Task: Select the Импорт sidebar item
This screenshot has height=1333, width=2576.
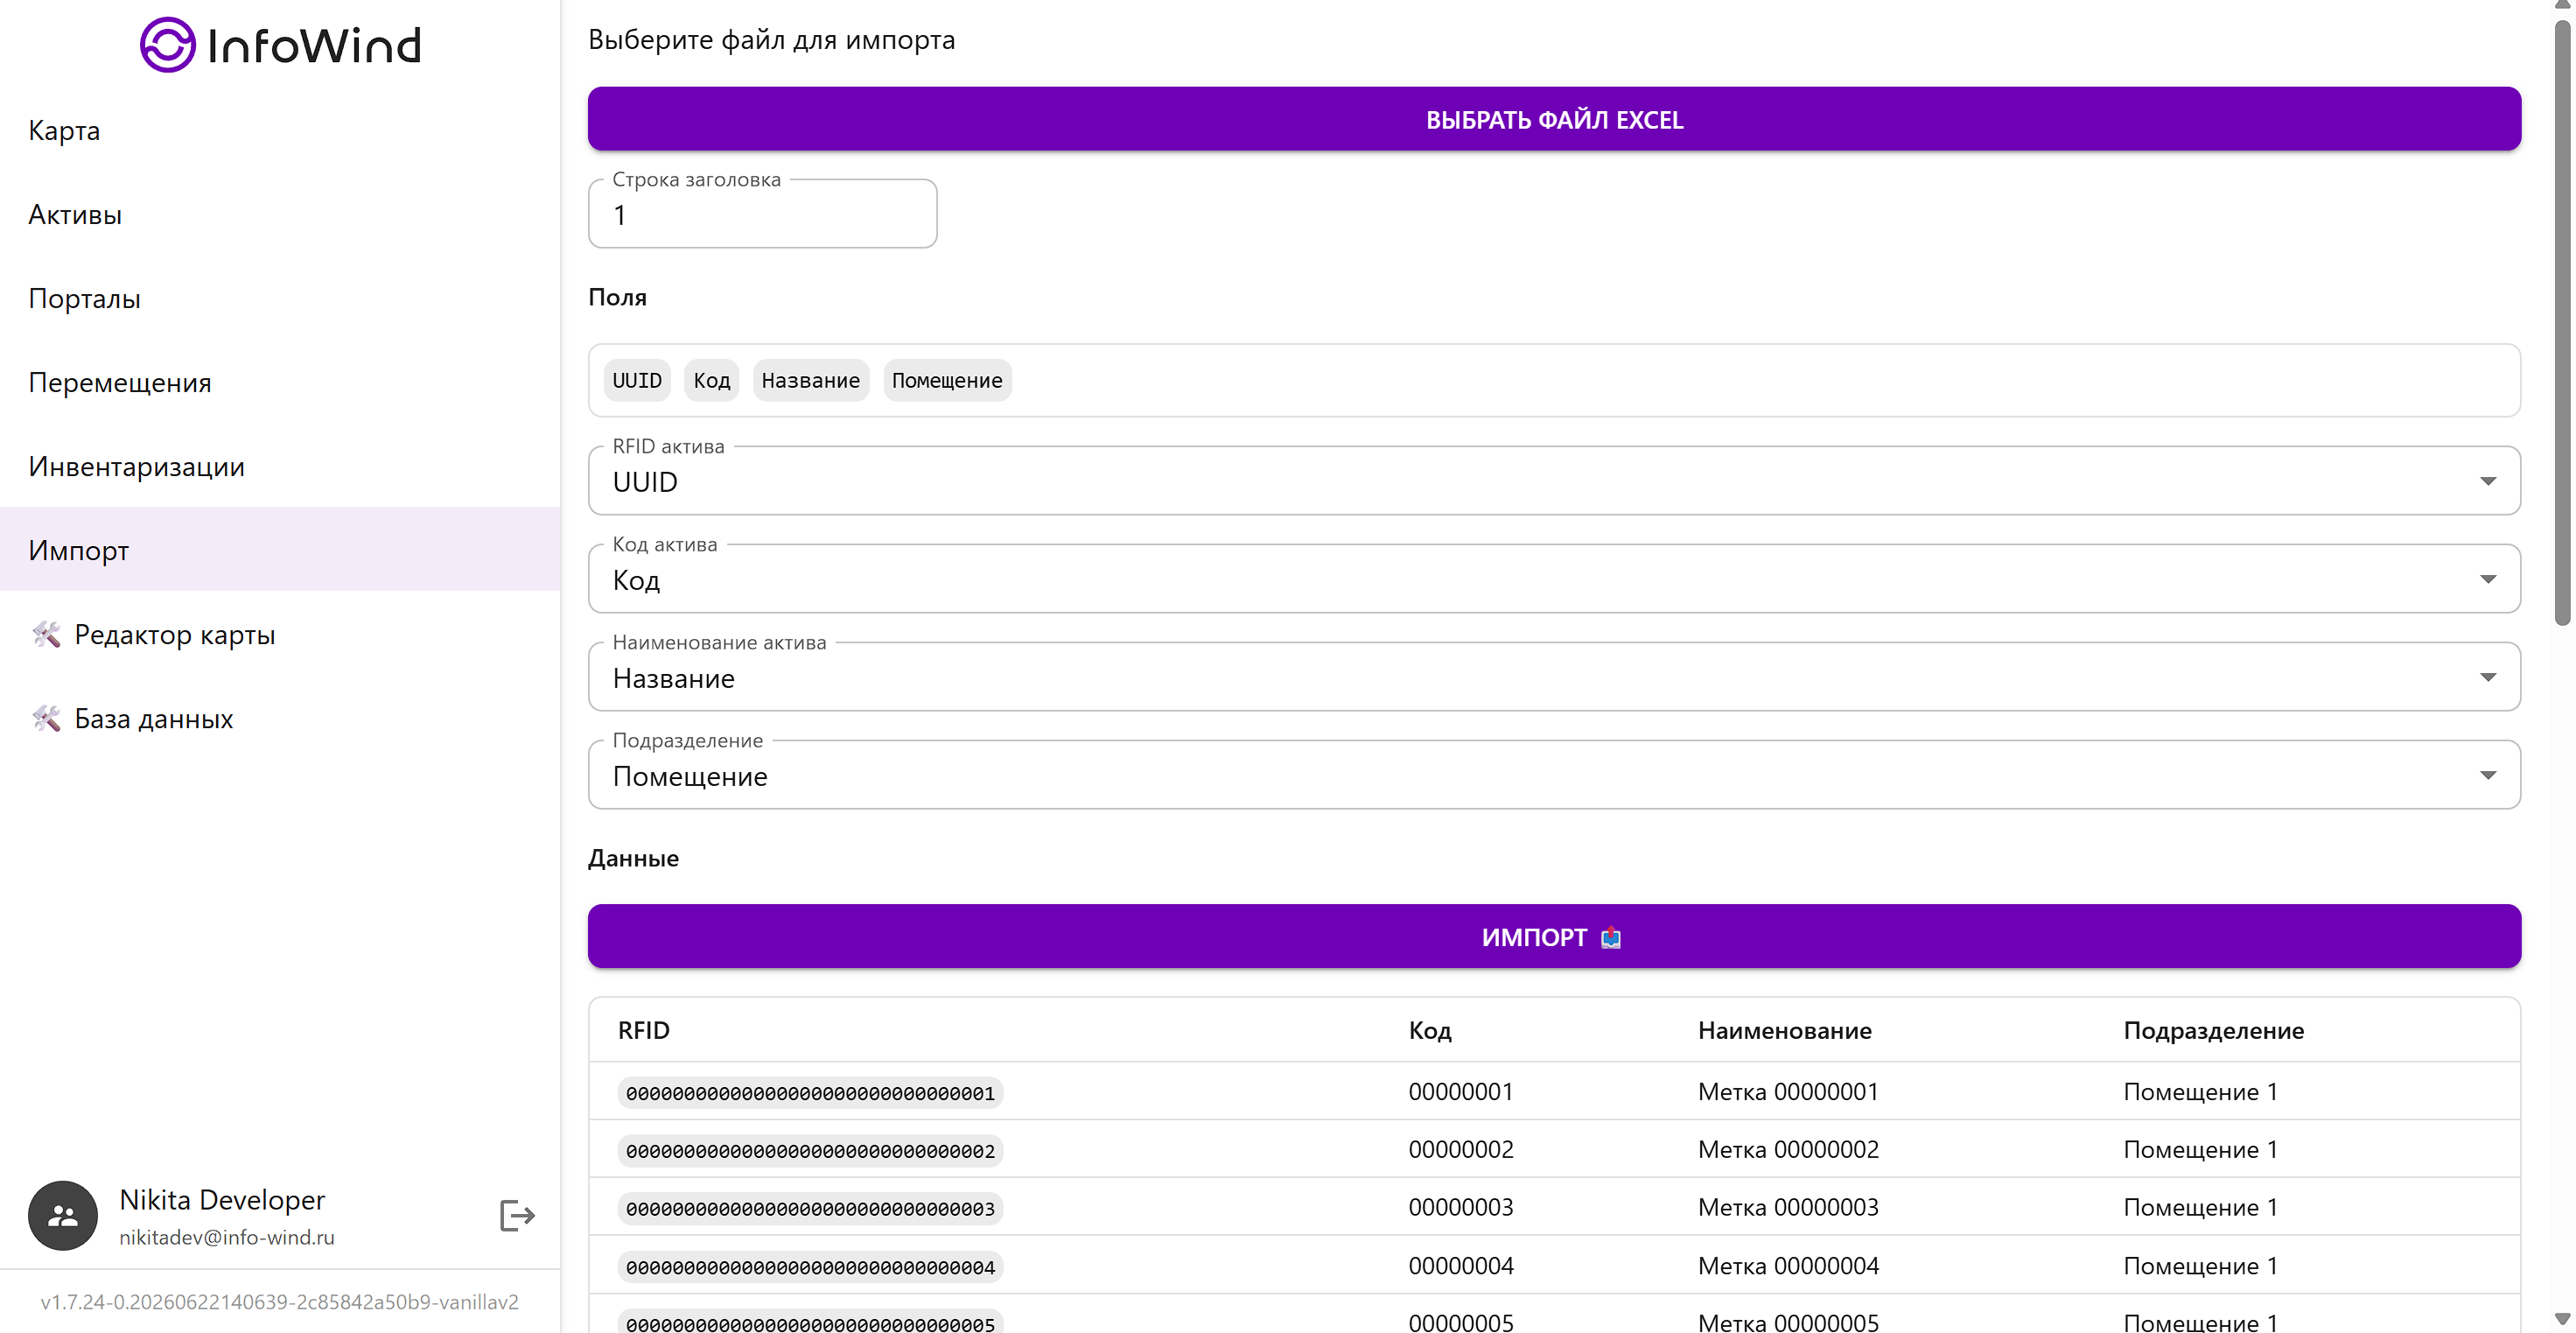Action: pyautogui.click(x=280, y=550)
